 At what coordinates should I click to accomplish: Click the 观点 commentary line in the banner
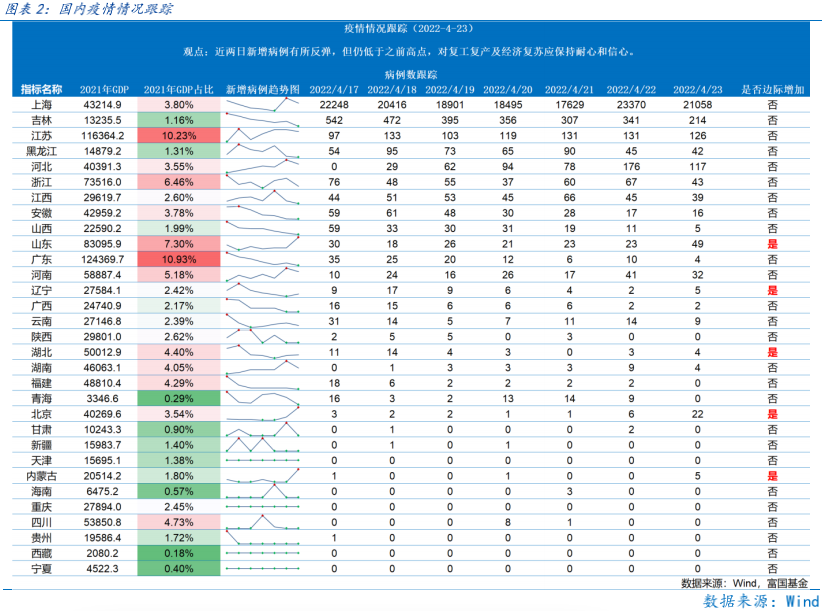click(409, 52)
